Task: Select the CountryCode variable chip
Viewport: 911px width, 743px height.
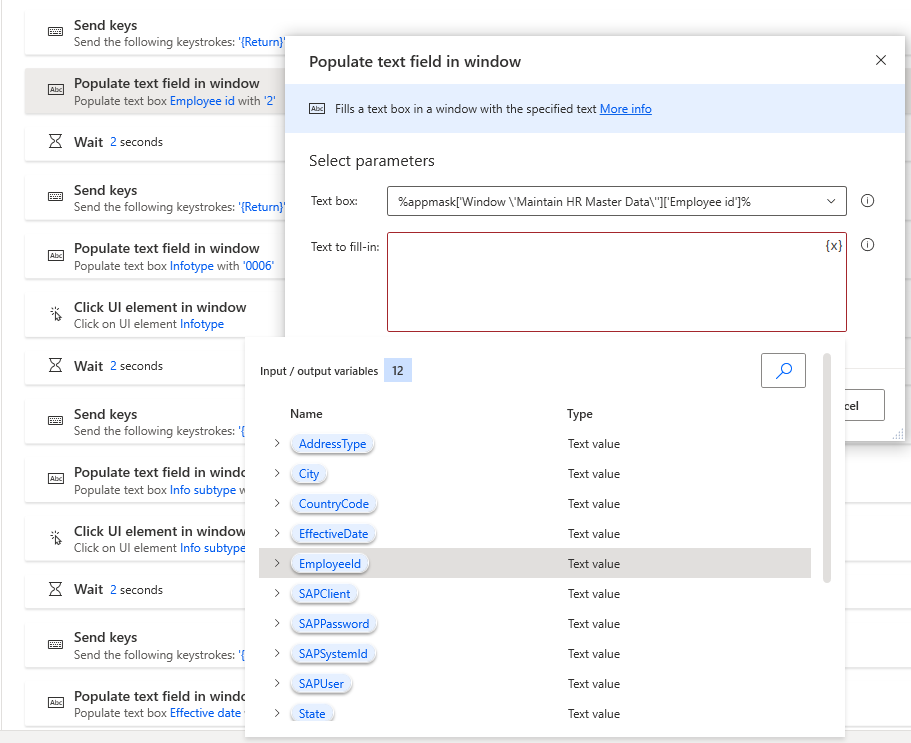Action: tap(333, 504)
